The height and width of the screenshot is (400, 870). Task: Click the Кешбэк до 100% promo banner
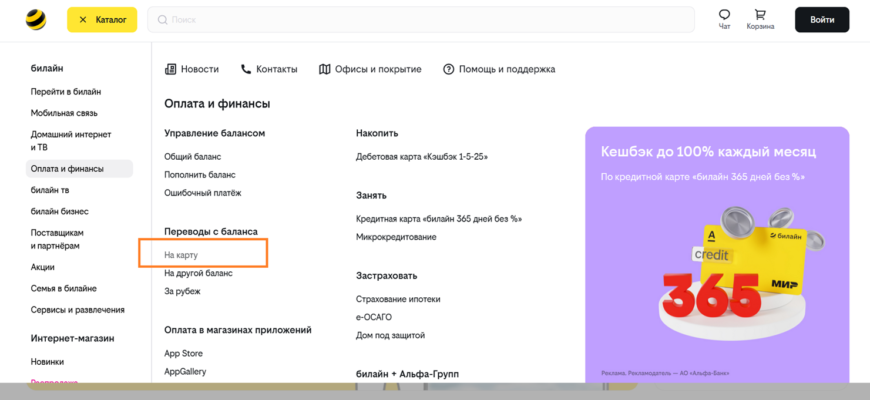pos(717,255)
